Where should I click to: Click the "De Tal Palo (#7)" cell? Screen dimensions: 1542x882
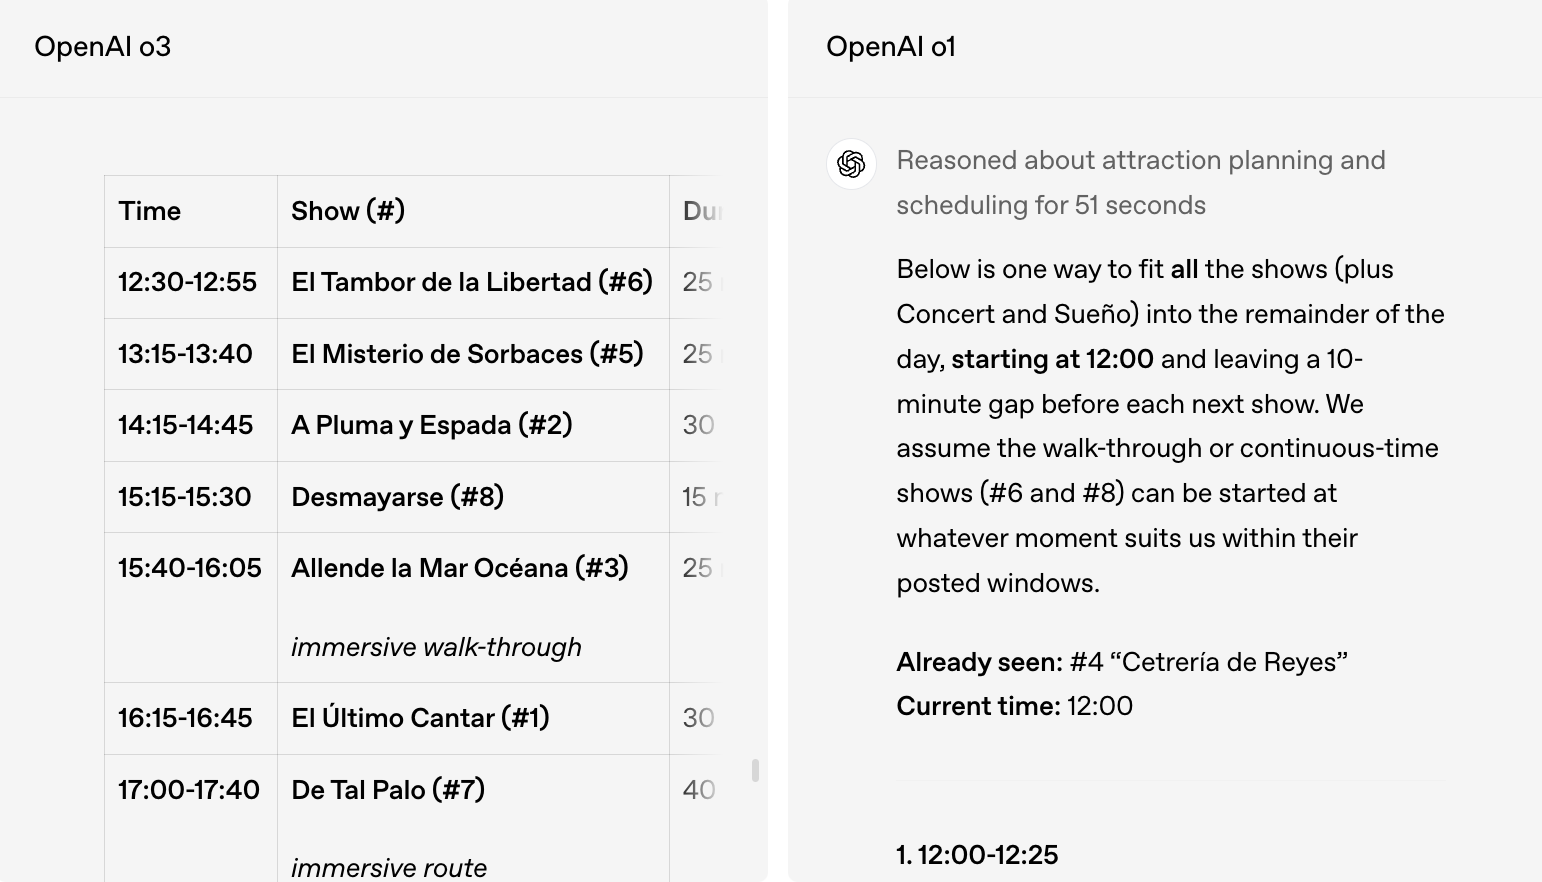pyautogui.click(x=388, y=790)
